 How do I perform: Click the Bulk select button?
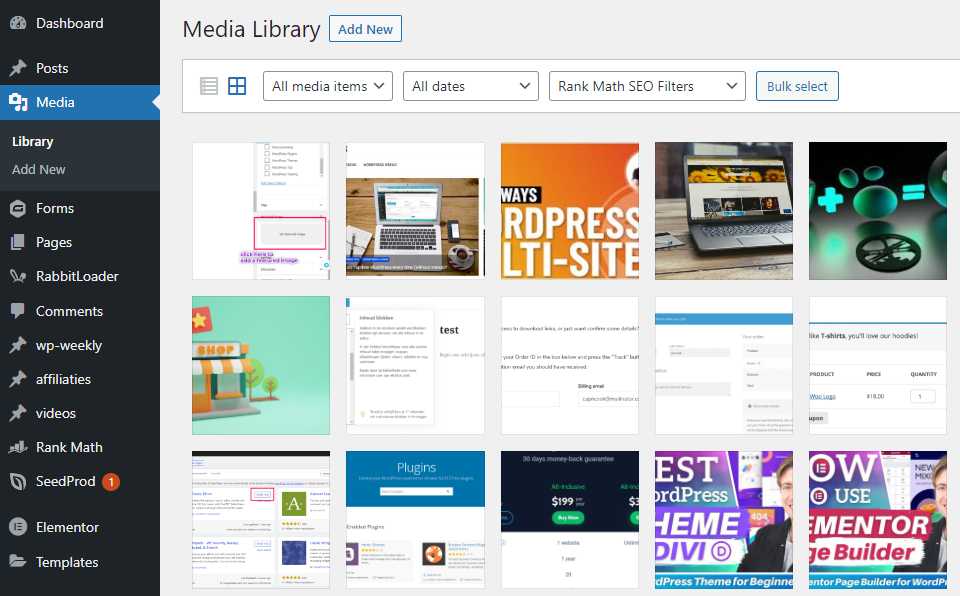797,86
